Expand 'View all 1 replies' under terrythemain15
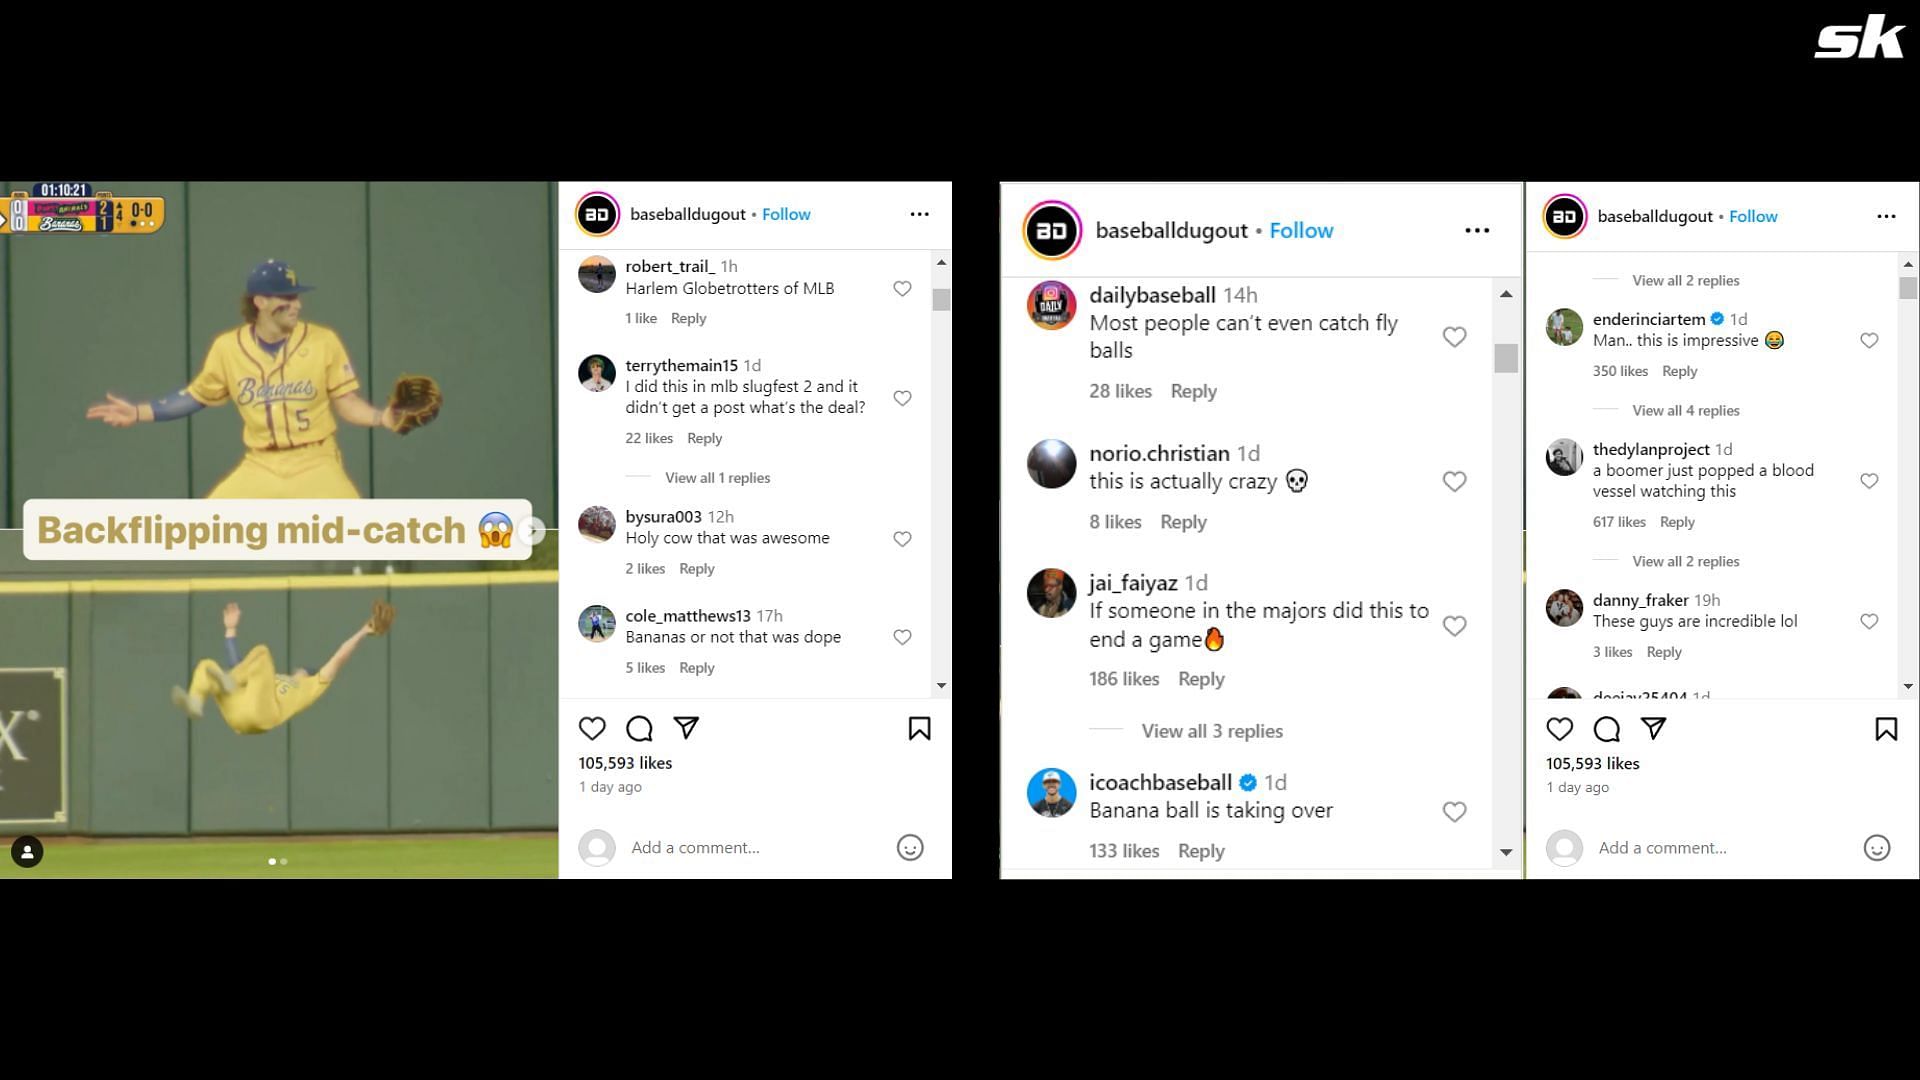This screenshot has height=1080, width=1920. click(x=717, y=476)
